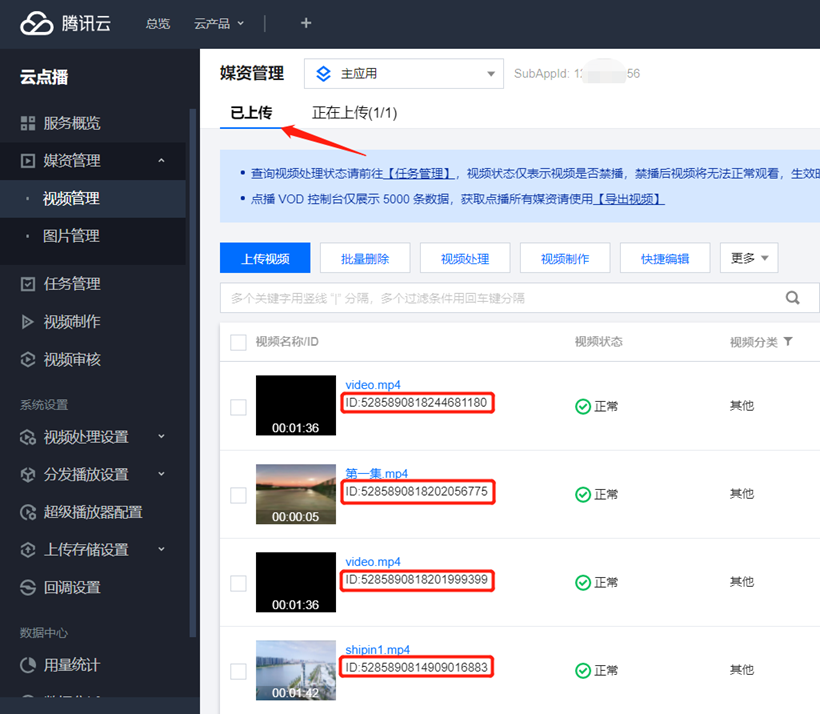Viewport: 820px width, 714px height.
Task: Click the 上传视频 upload button
Action: [264, 257]
